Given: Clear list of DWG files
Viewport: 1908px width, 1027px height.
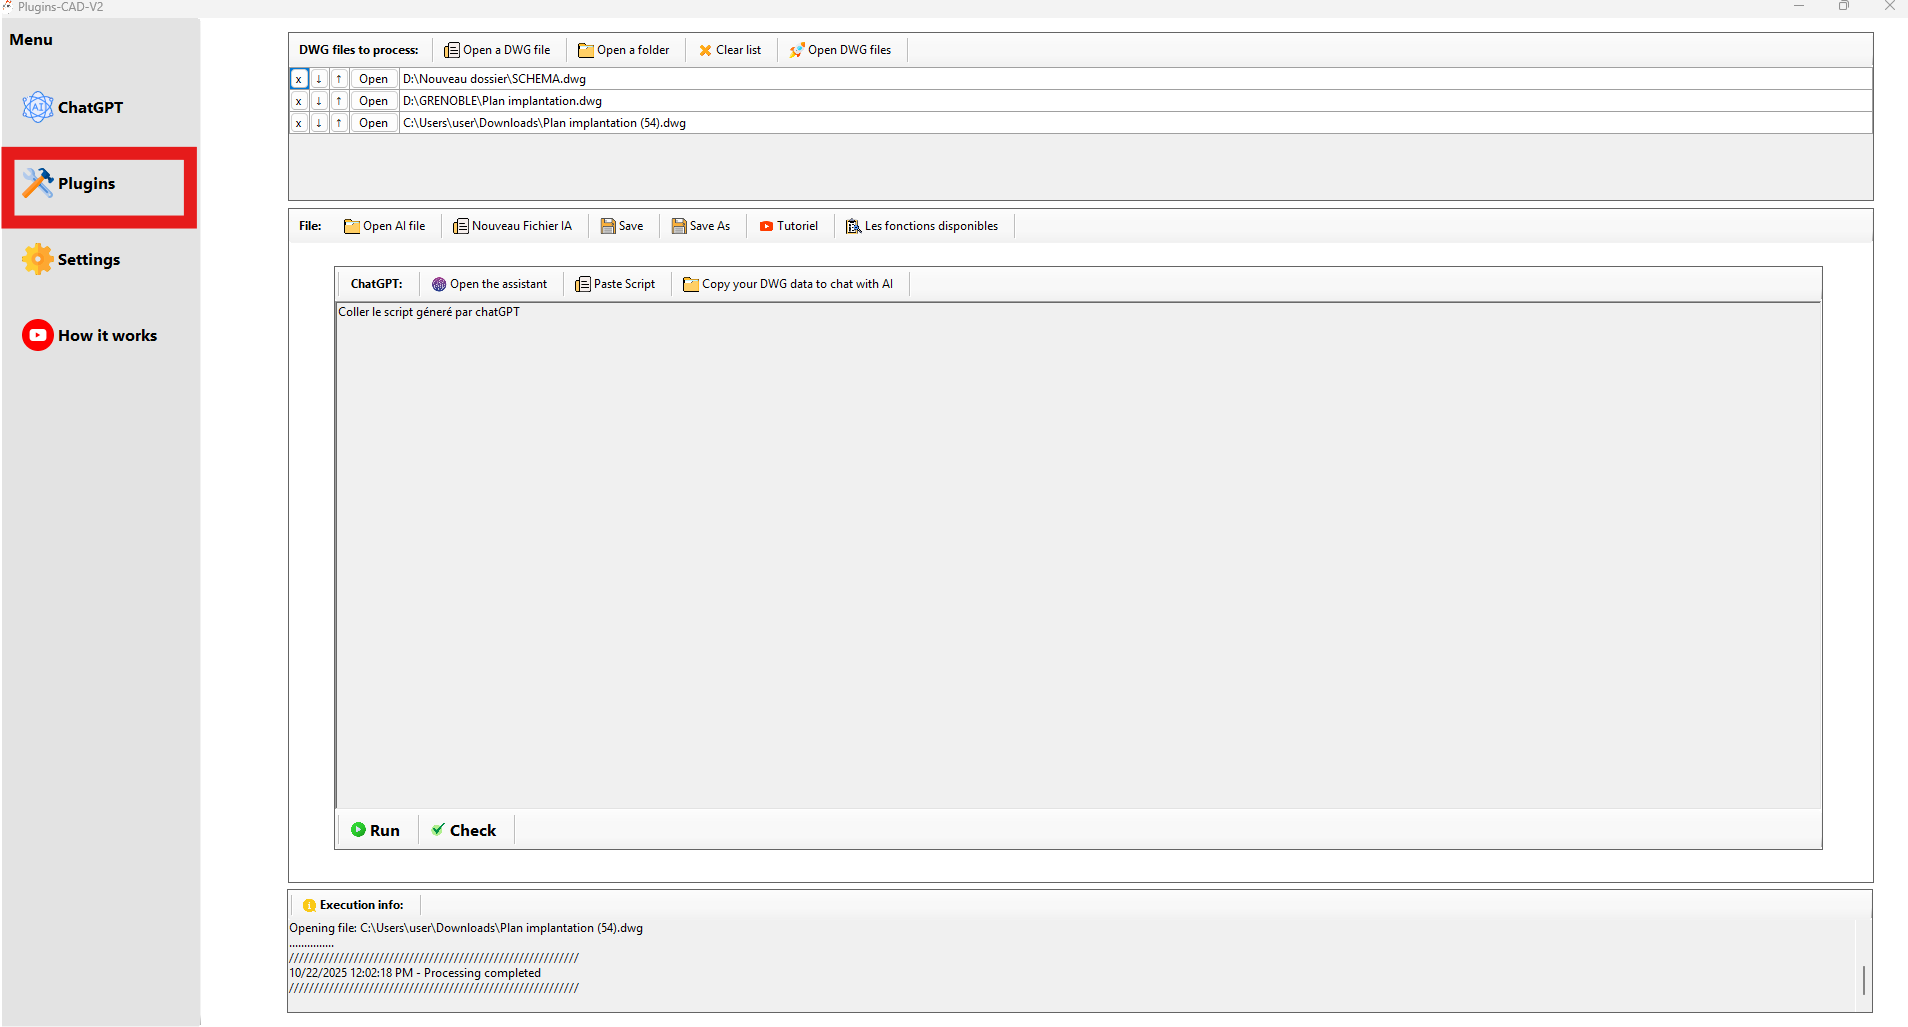Looking at the screenshot, I should click(x=730, y=50).
